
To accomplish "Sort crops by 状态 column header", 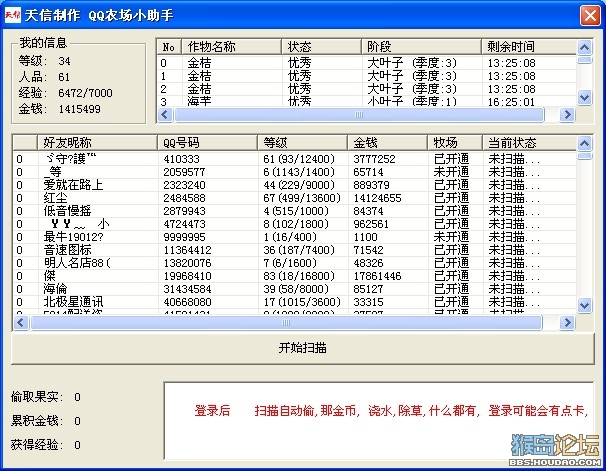I will pos(322,47).
